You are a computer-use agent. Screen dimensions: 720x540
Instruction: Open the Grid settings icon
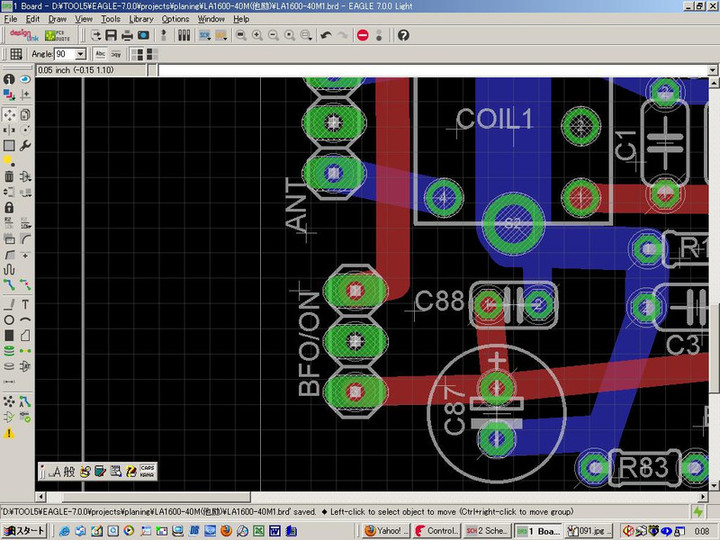15,54
